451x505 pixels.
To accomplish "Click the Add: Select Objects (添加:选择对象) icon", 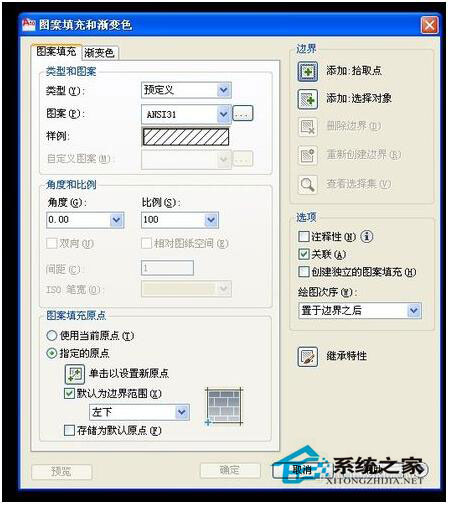I will [x=307, y=99].
